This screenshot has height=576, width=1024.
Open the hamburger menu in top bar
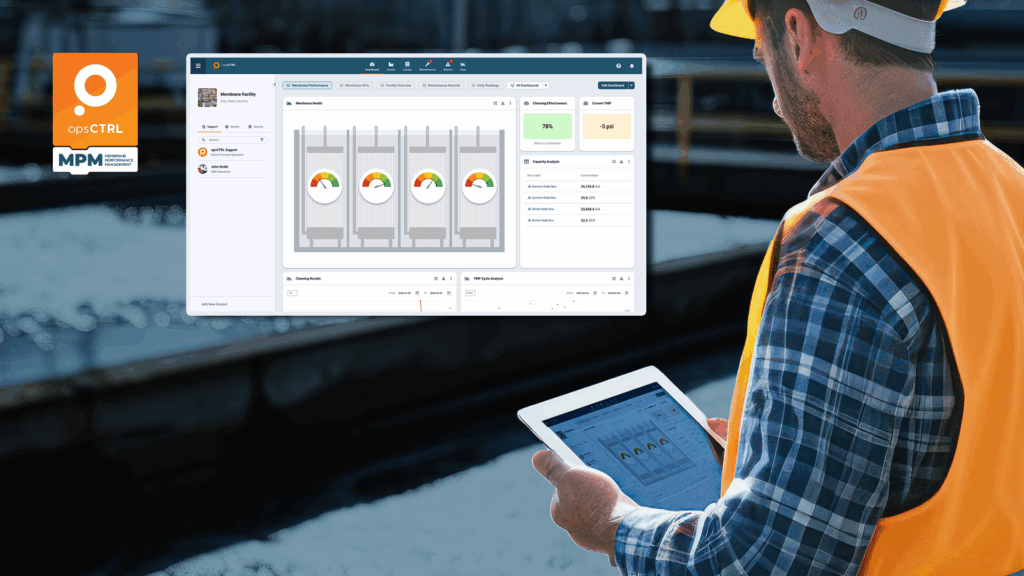[198, 66]
